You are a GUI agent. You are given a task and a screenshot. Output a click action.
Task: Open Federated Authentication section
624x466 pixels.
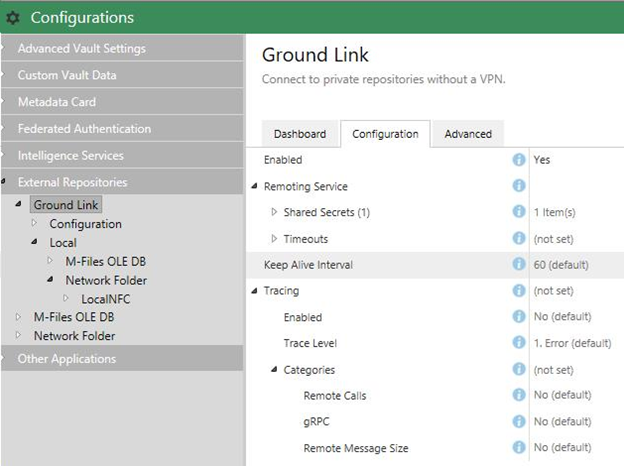(x=122, y=129)
